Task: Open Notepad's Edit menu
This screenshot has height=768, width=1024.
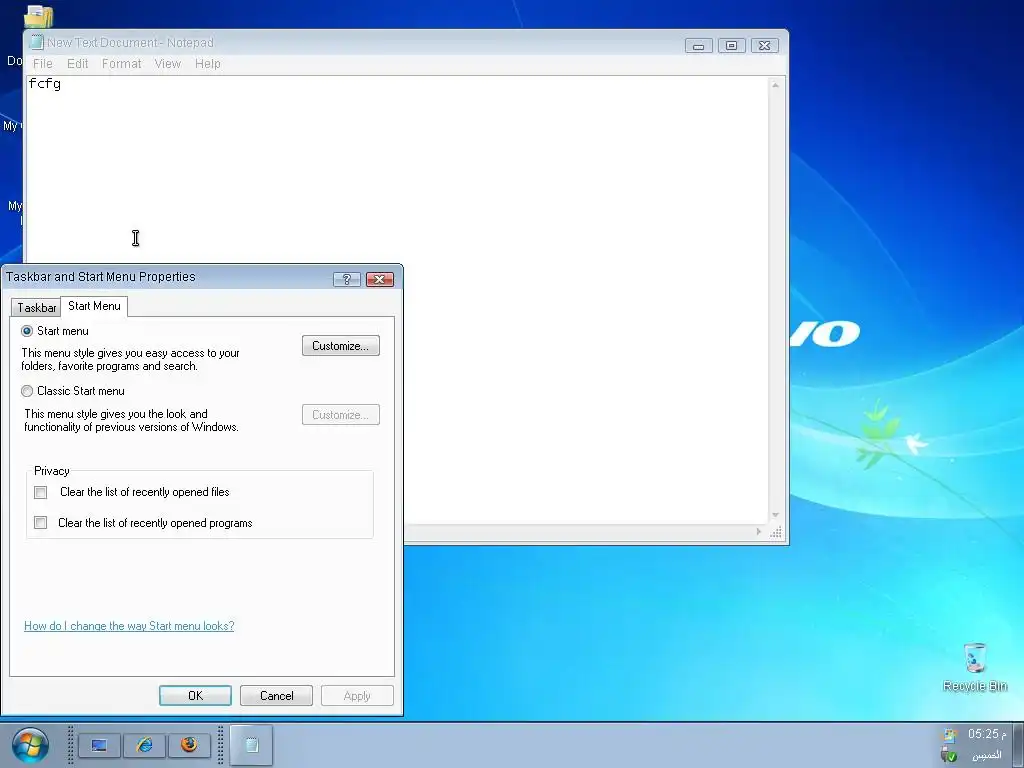Action: (77, 63)
